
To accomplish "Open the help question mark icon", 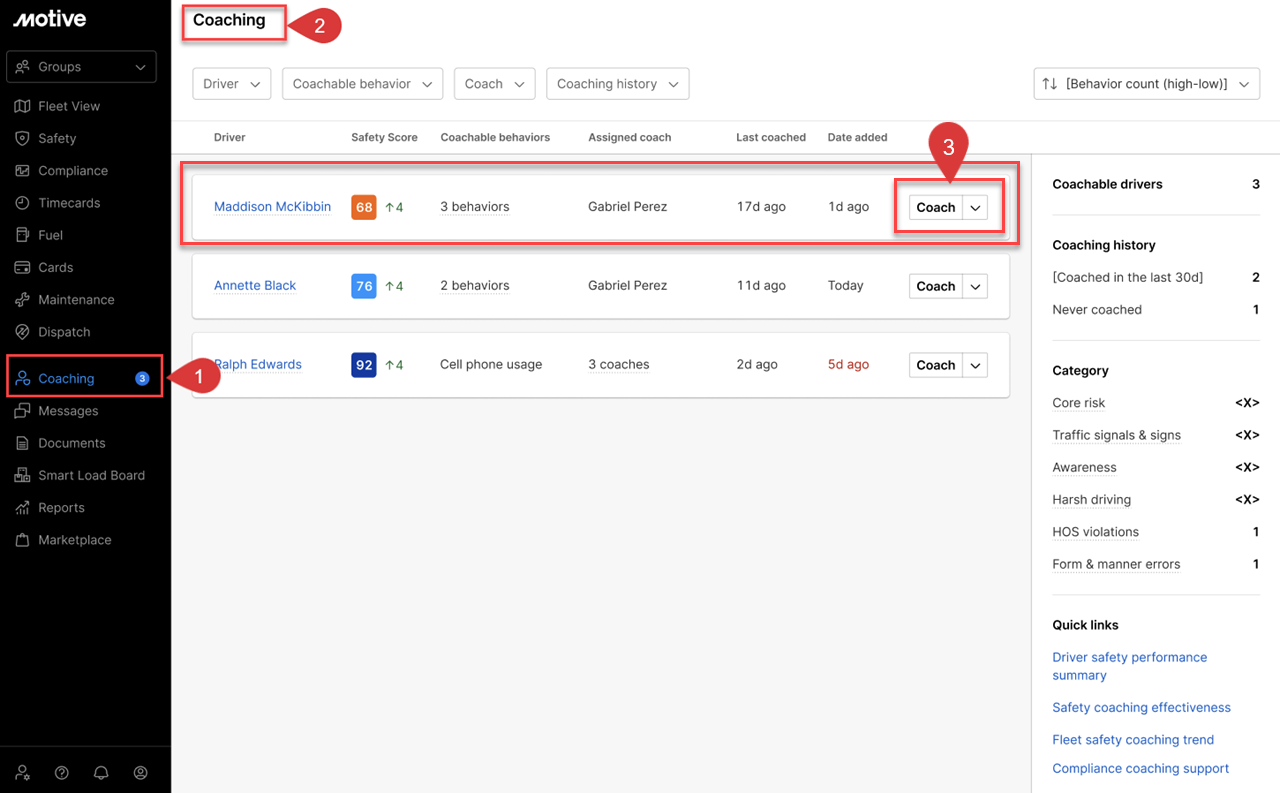I will [x=62, y=773].
